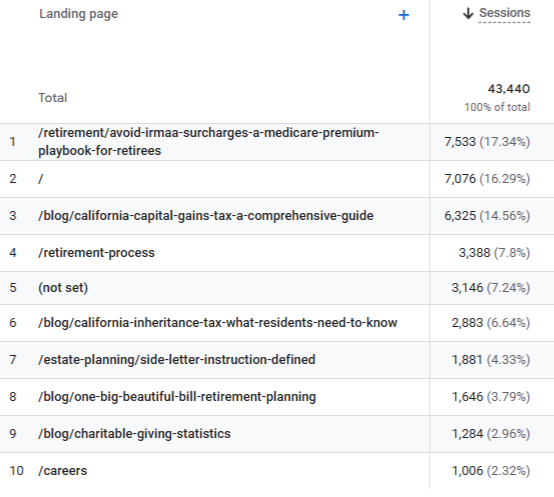This screenshot has height=497, width=554.
Task: Open the california-capital-gains-tax landing page entry
Action: pos(206,215)
